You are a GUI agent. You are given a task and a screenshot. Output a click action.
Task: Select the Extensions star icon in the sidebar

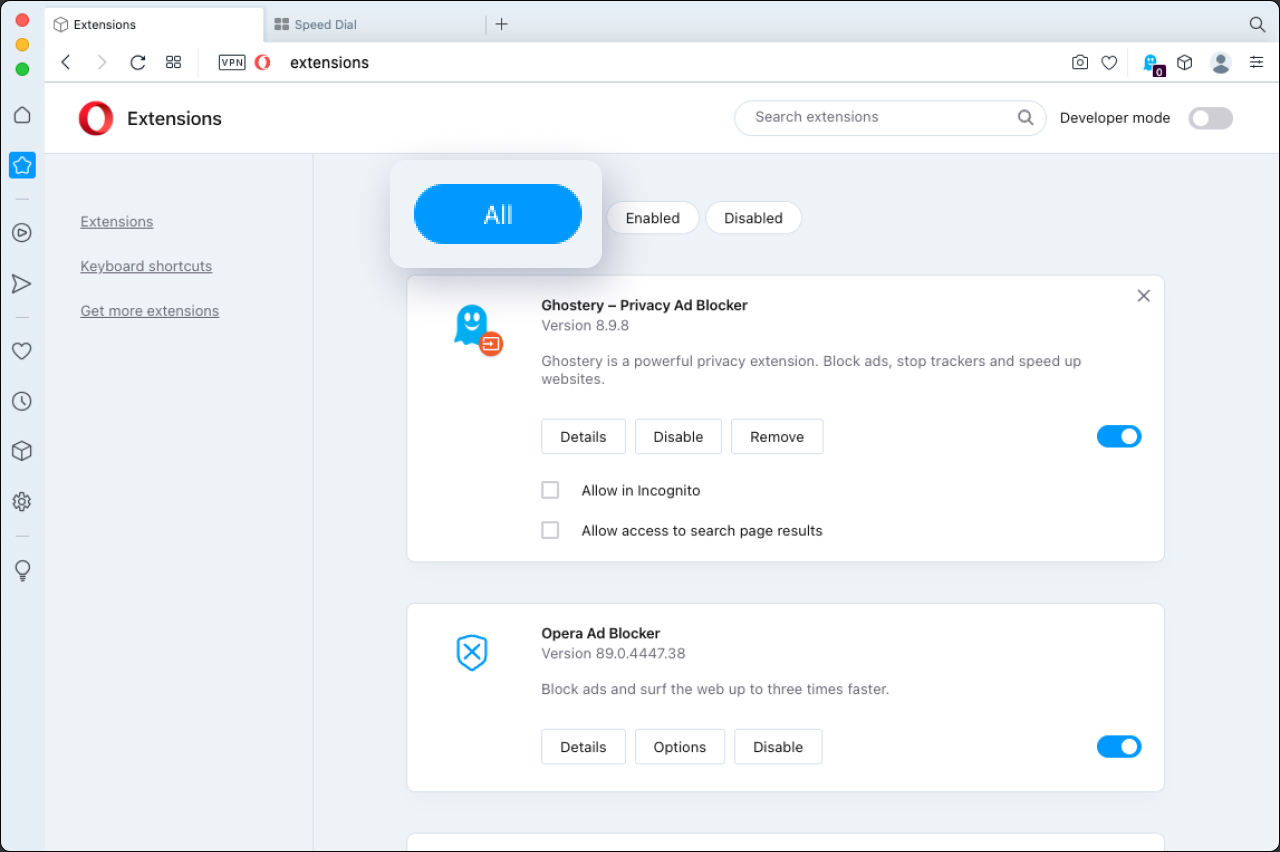pyautogui.click(x=22, y=165)
